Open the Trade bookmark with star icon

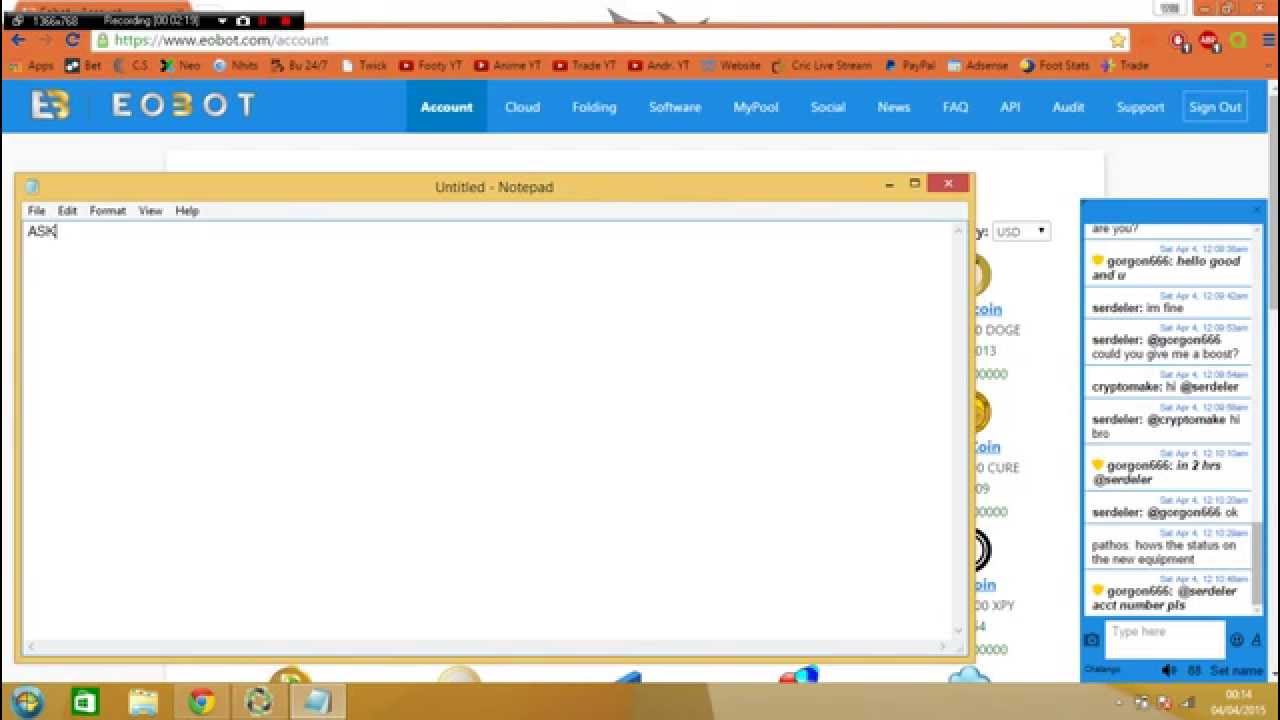(x=1124, y=66)
